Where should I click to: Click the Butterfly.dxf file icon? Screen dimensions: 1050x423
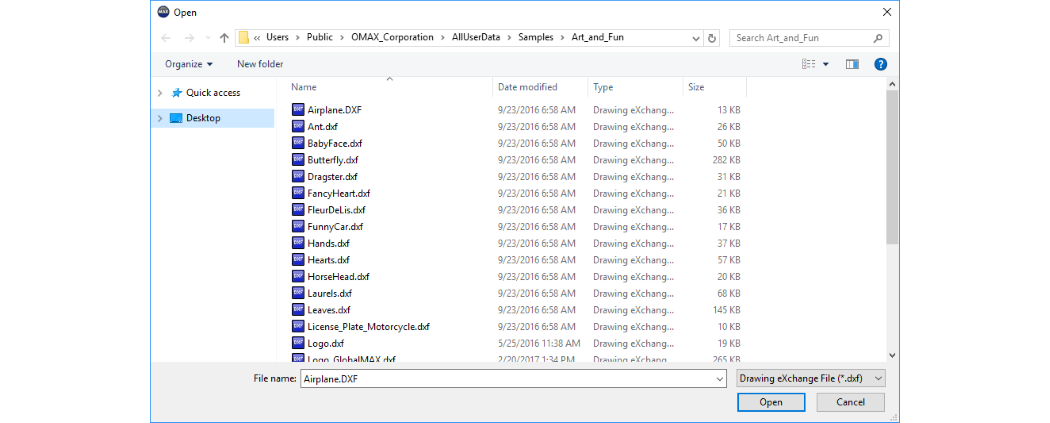tap(298, 160)
